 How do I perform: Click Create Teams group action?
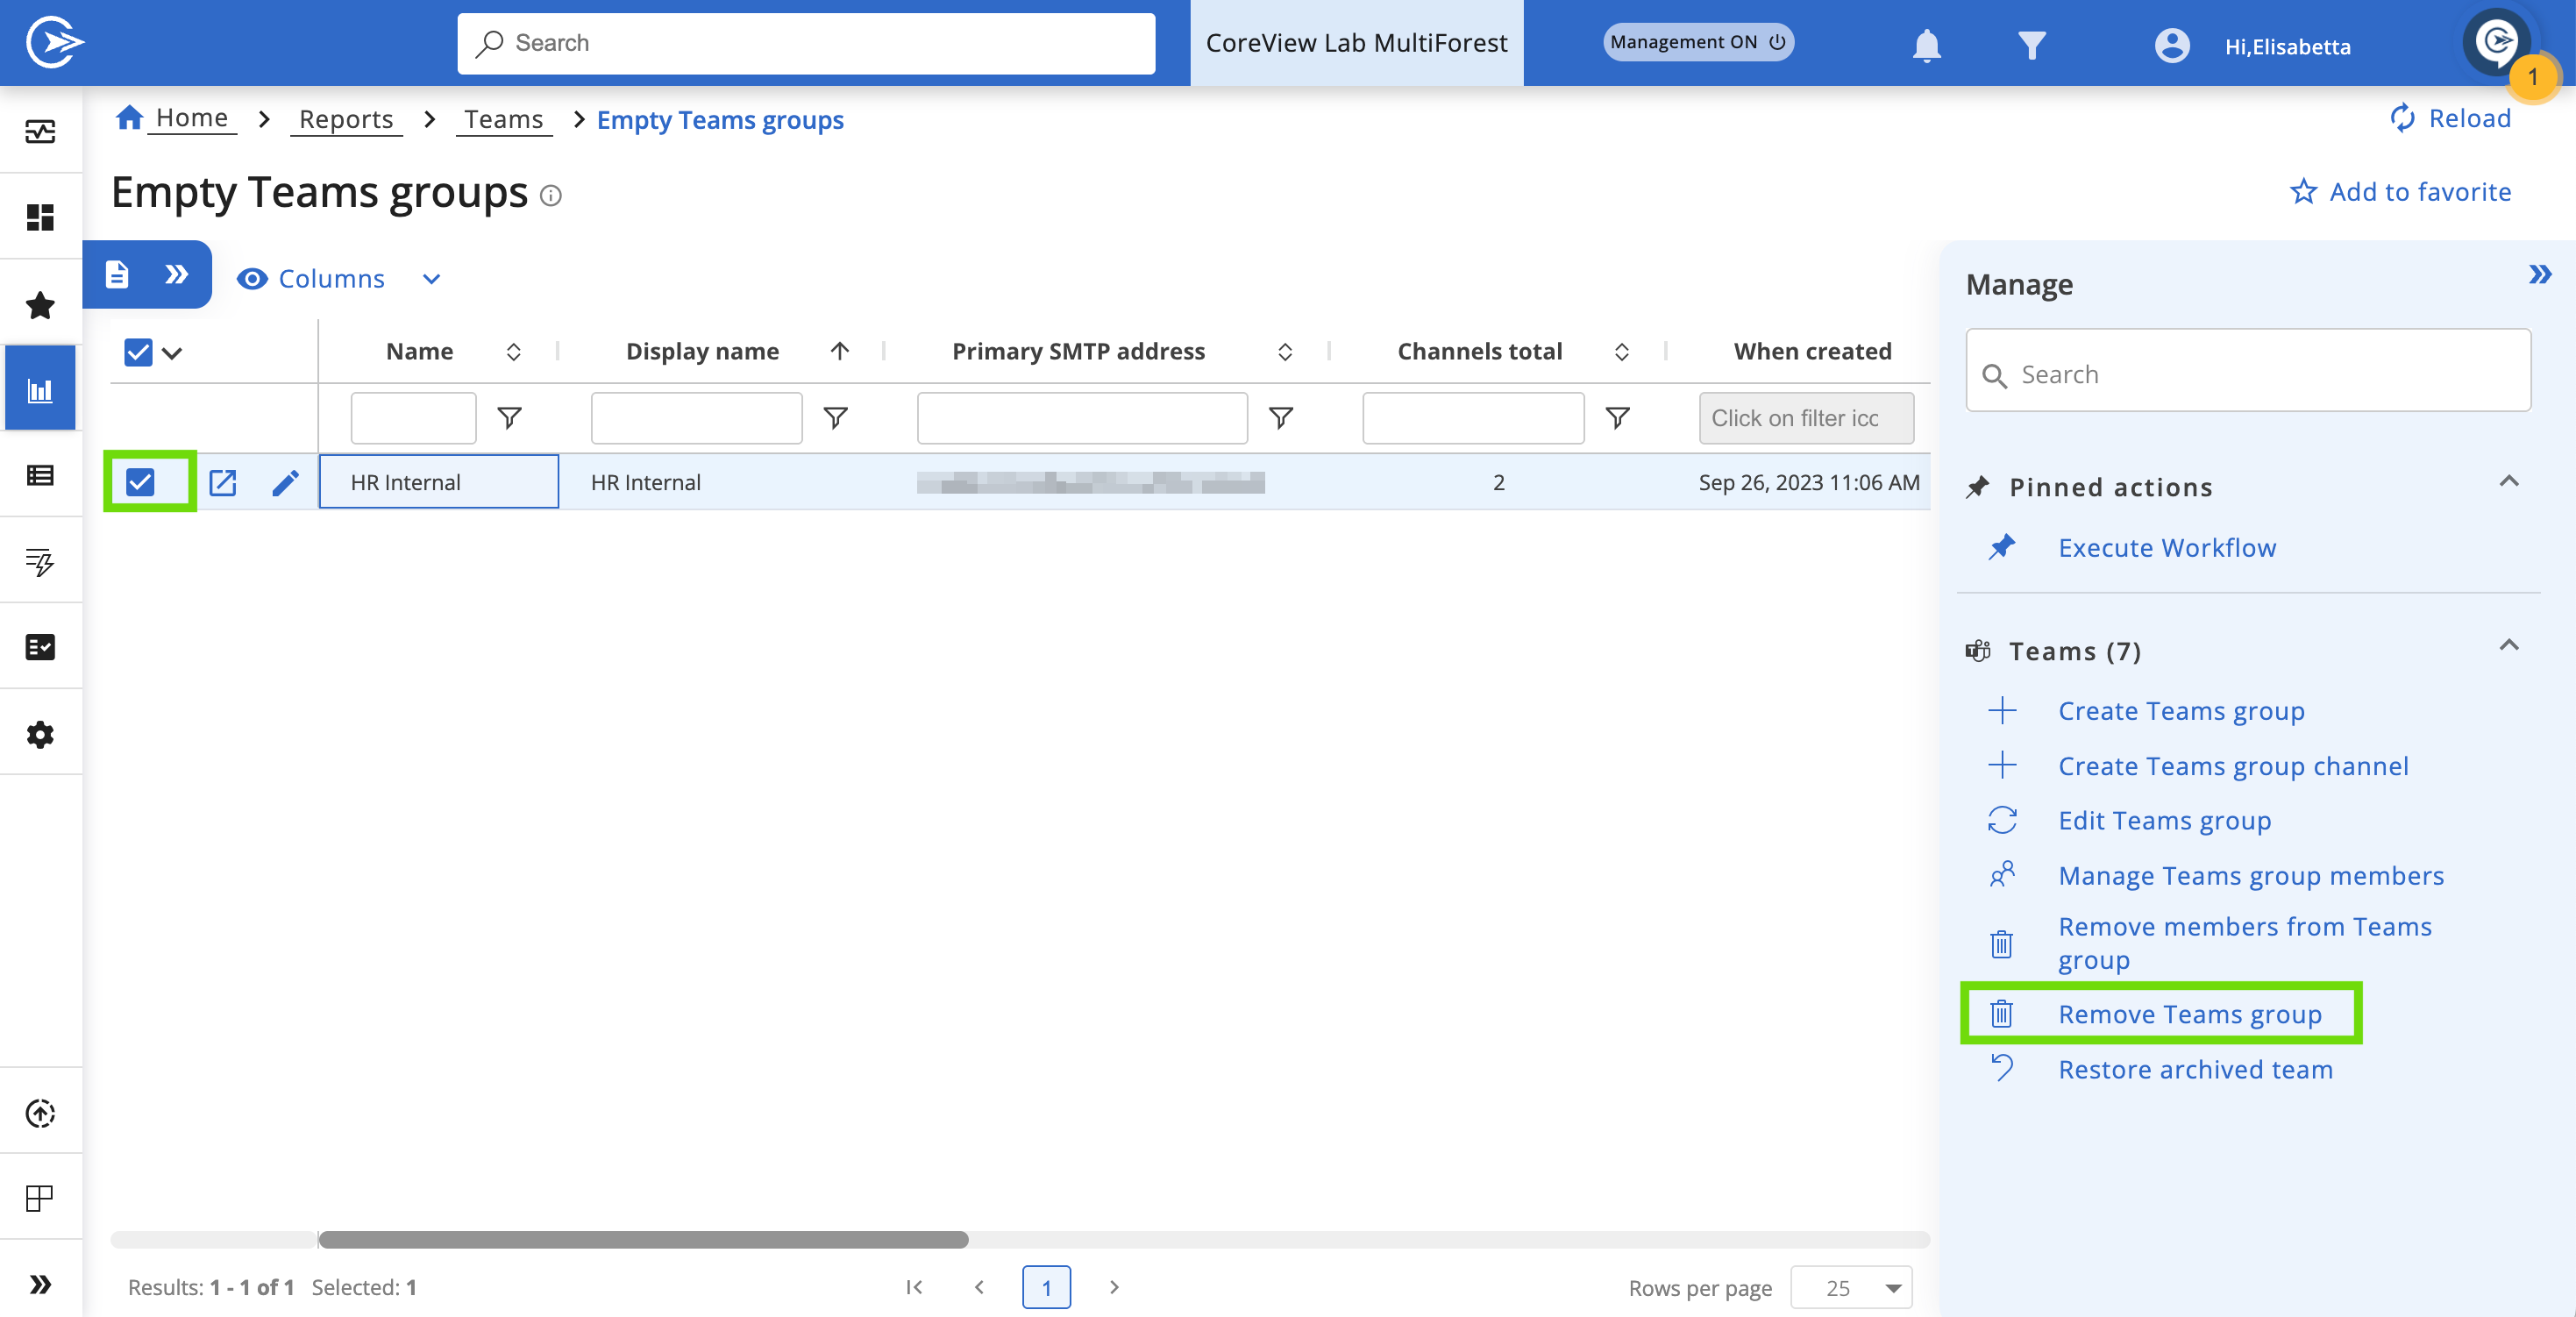pos(2181,711)
